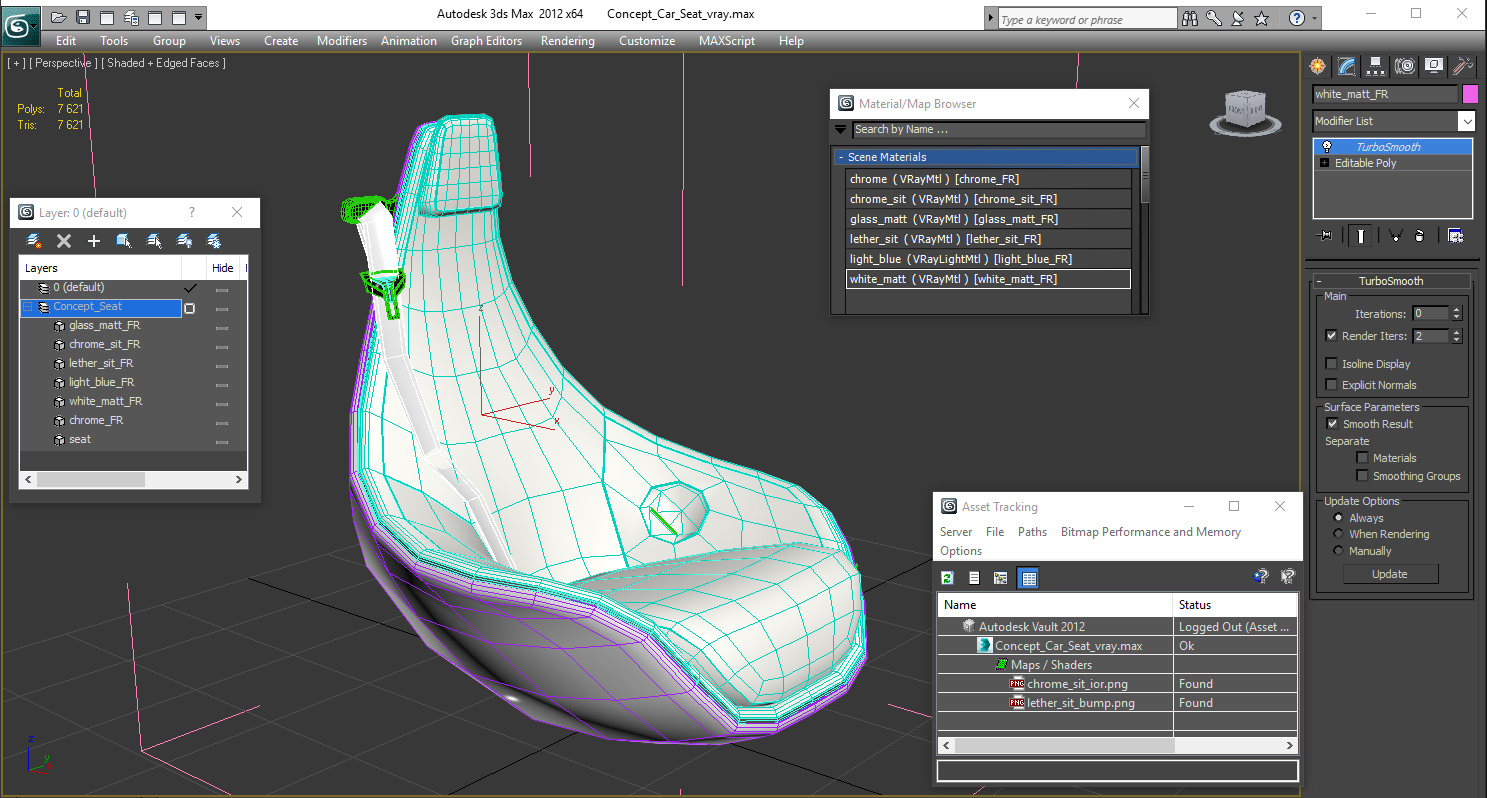1487x798 pixels.
Task: Click Configure Modifier Sets icon
Action: coord(1455,236)
